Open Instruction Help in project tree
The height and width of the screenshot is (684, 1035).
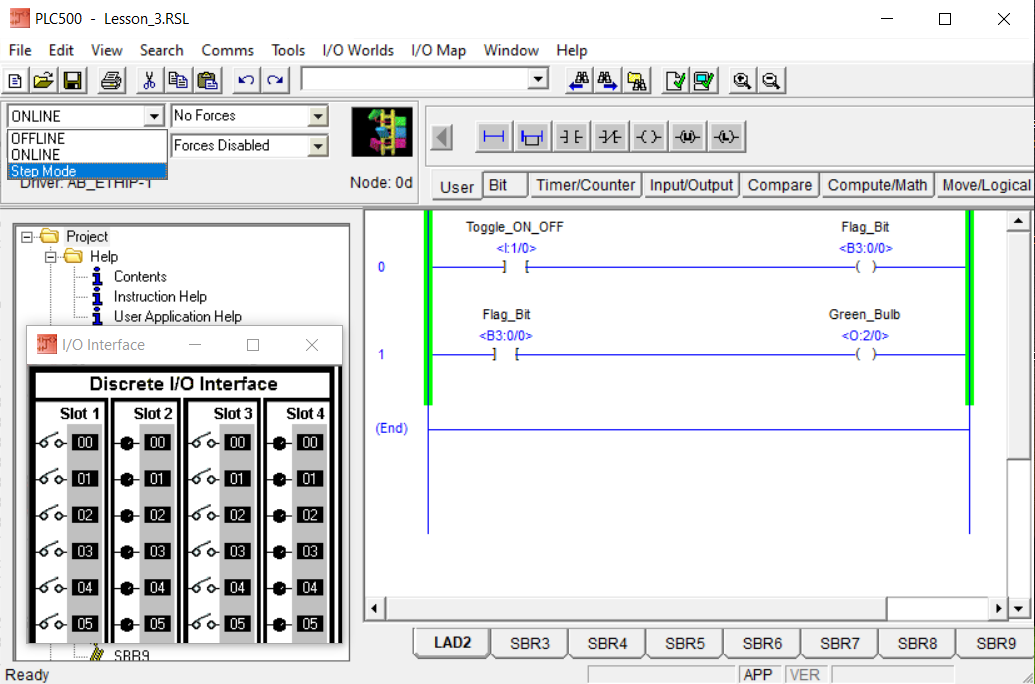coord(160,296)
